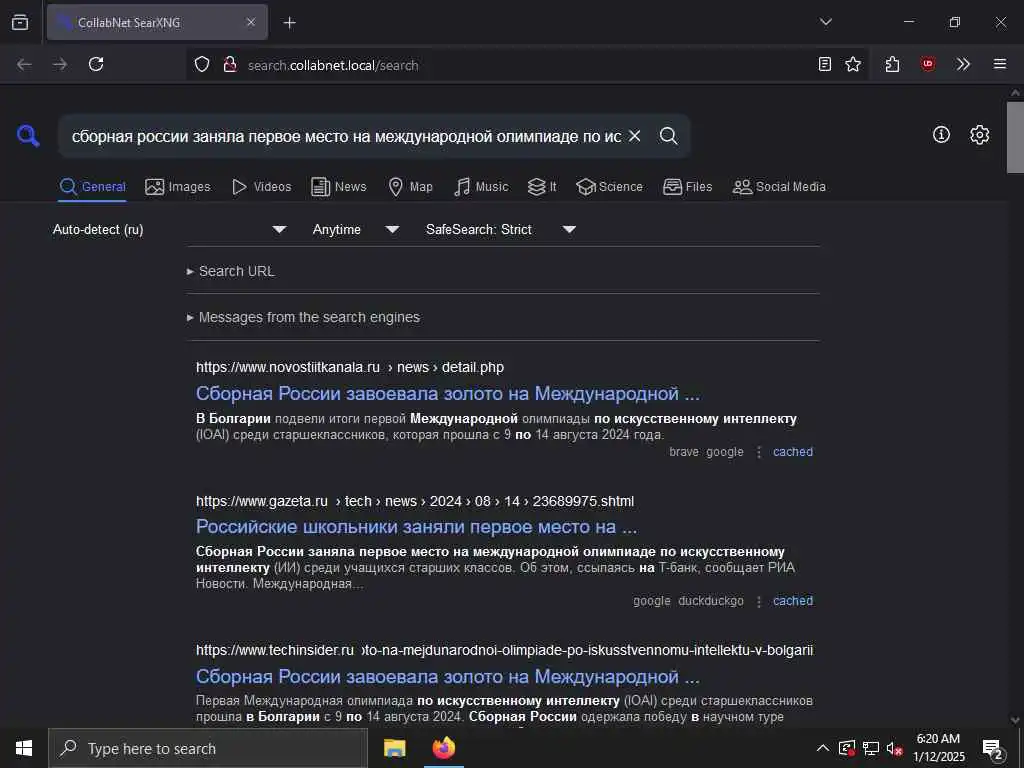This screenshot has height=768, width=1024.
Task: Click the https://www.gazeta.ru URL text
Action: [x=262, y=501]
